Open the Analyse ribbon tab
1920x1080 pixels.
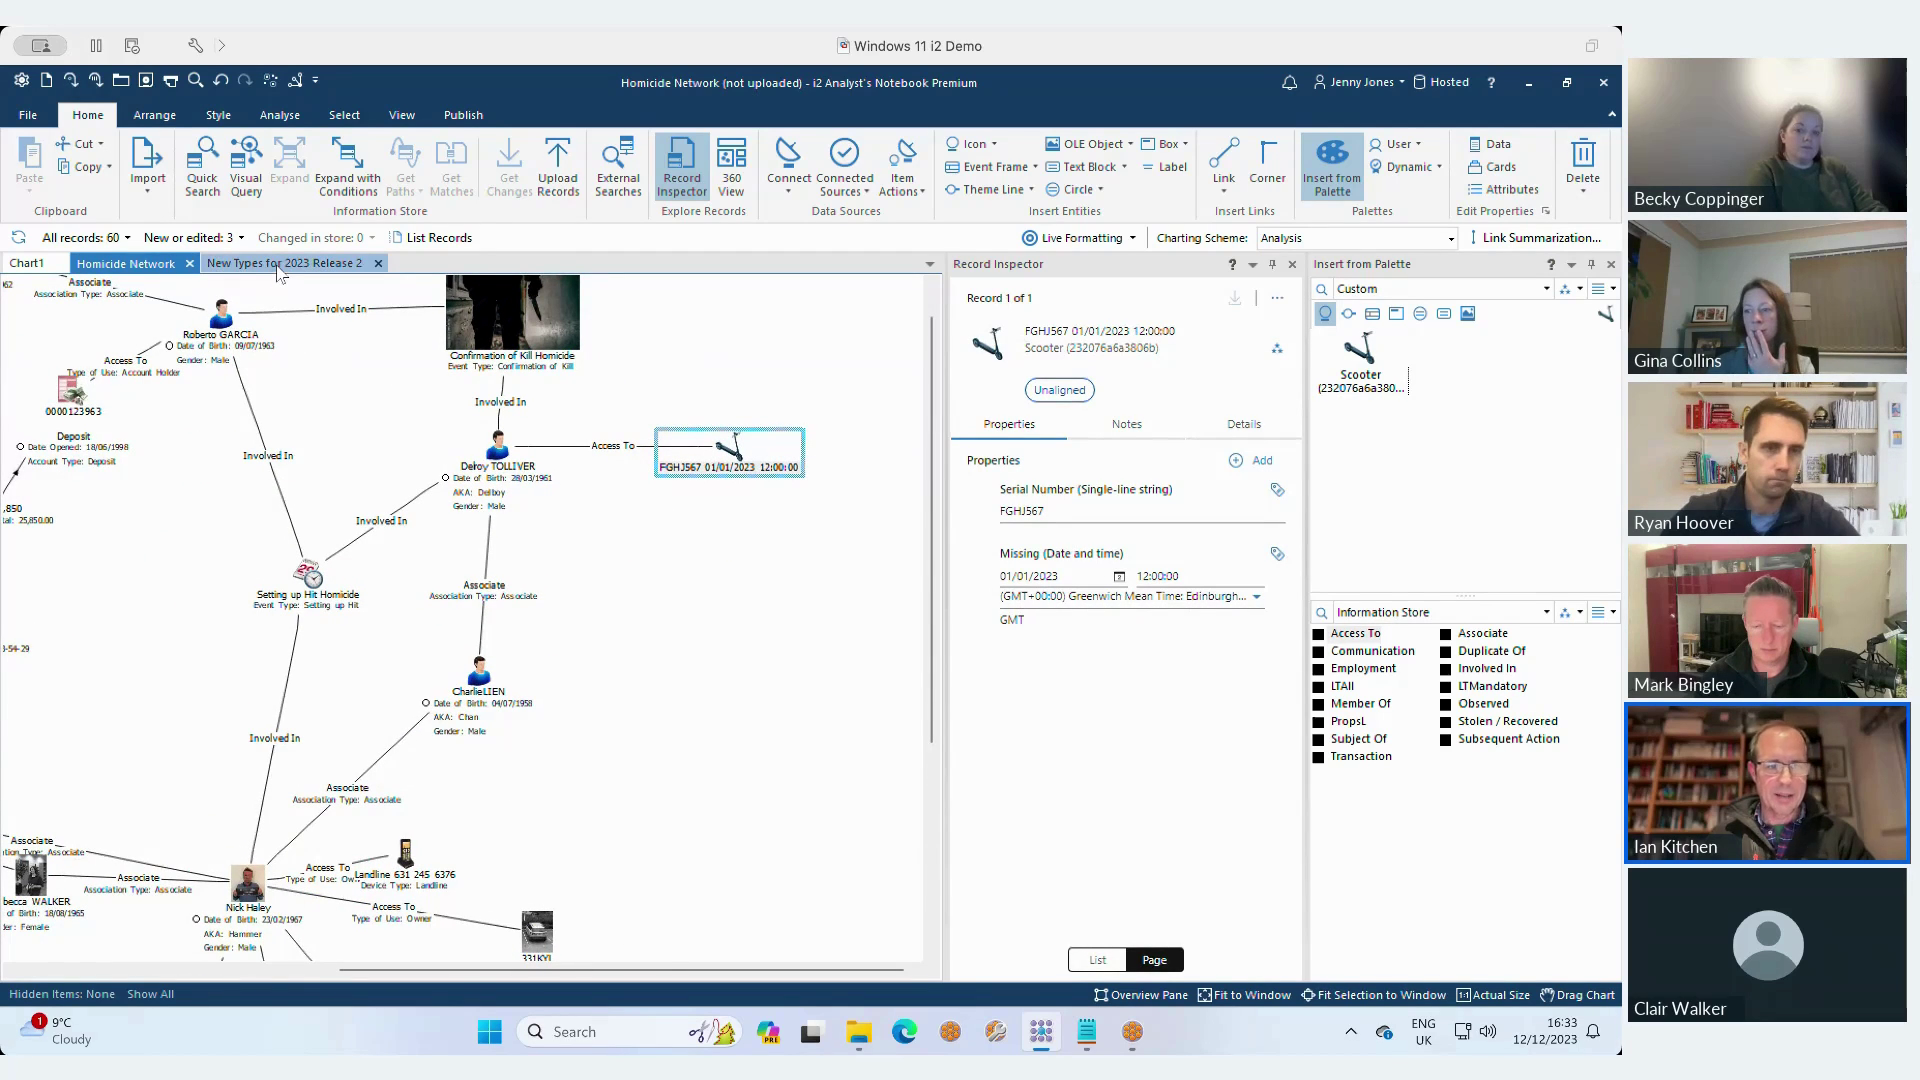click(280, 115)
